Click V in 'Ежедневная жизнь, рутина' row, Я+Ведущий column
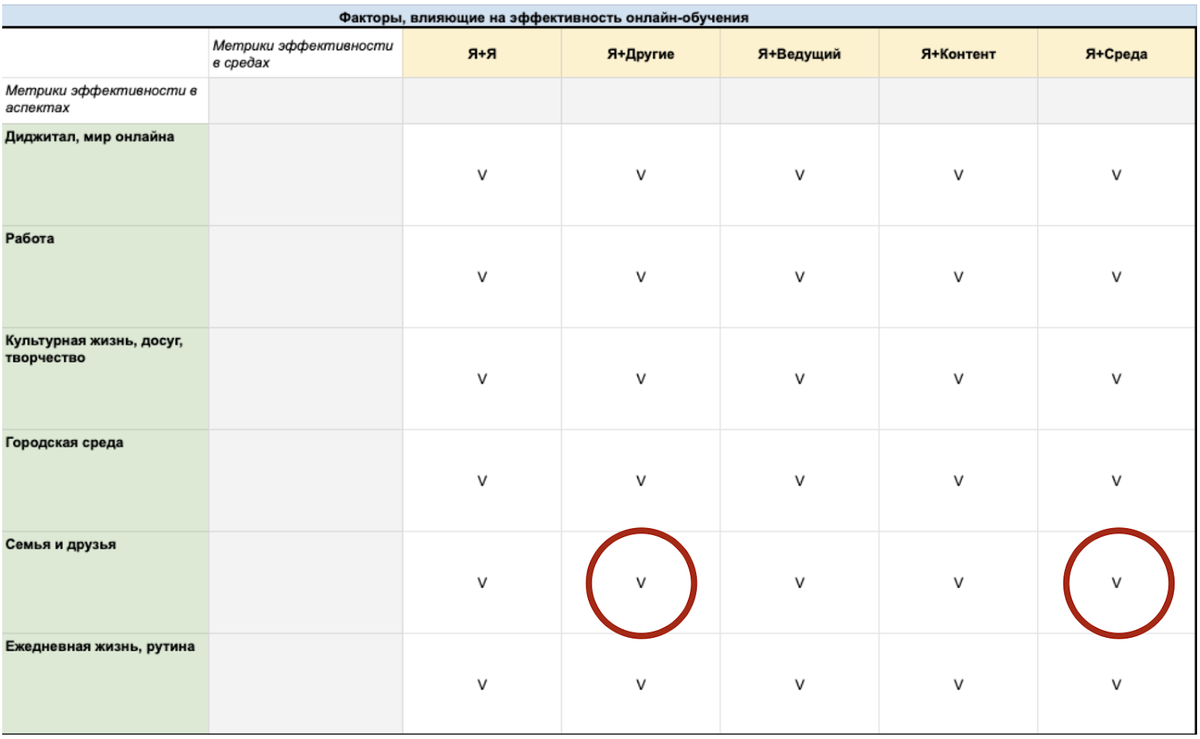This screenshot has width=1200, height=739. point(799,685)
